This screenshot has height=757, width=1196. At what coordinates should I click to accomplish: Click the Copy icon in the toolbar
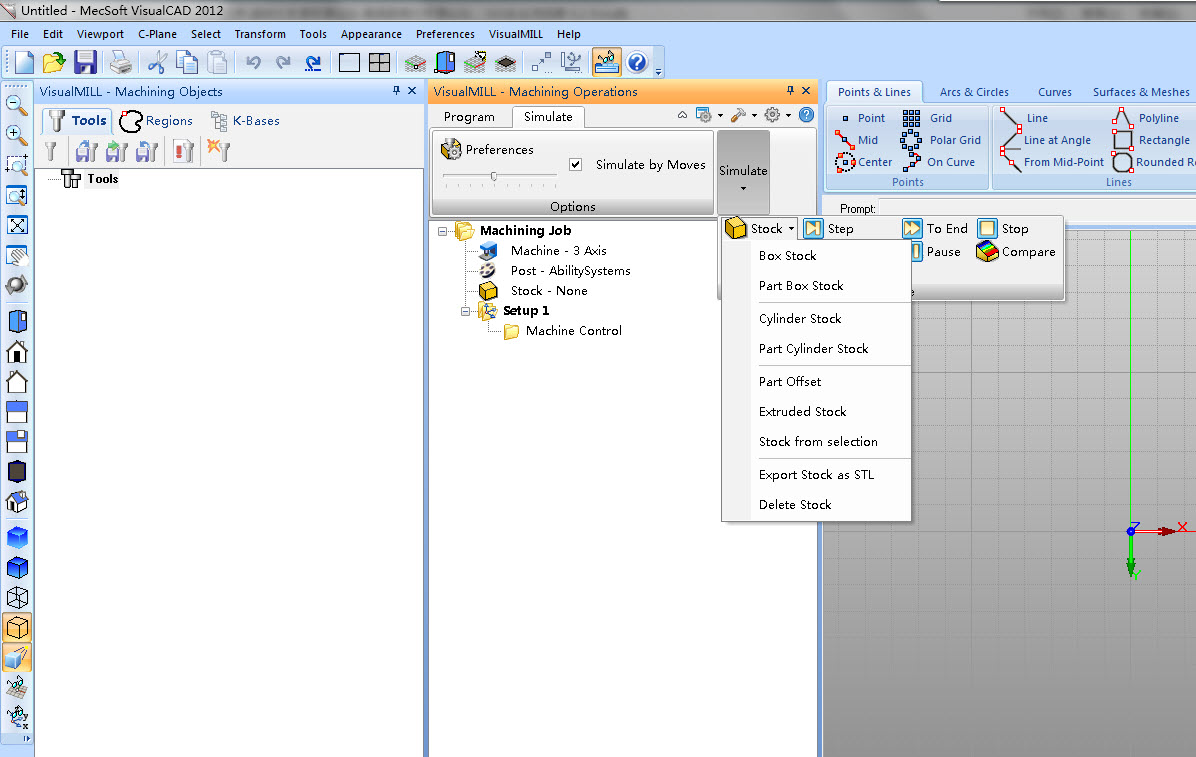(187, 62)
